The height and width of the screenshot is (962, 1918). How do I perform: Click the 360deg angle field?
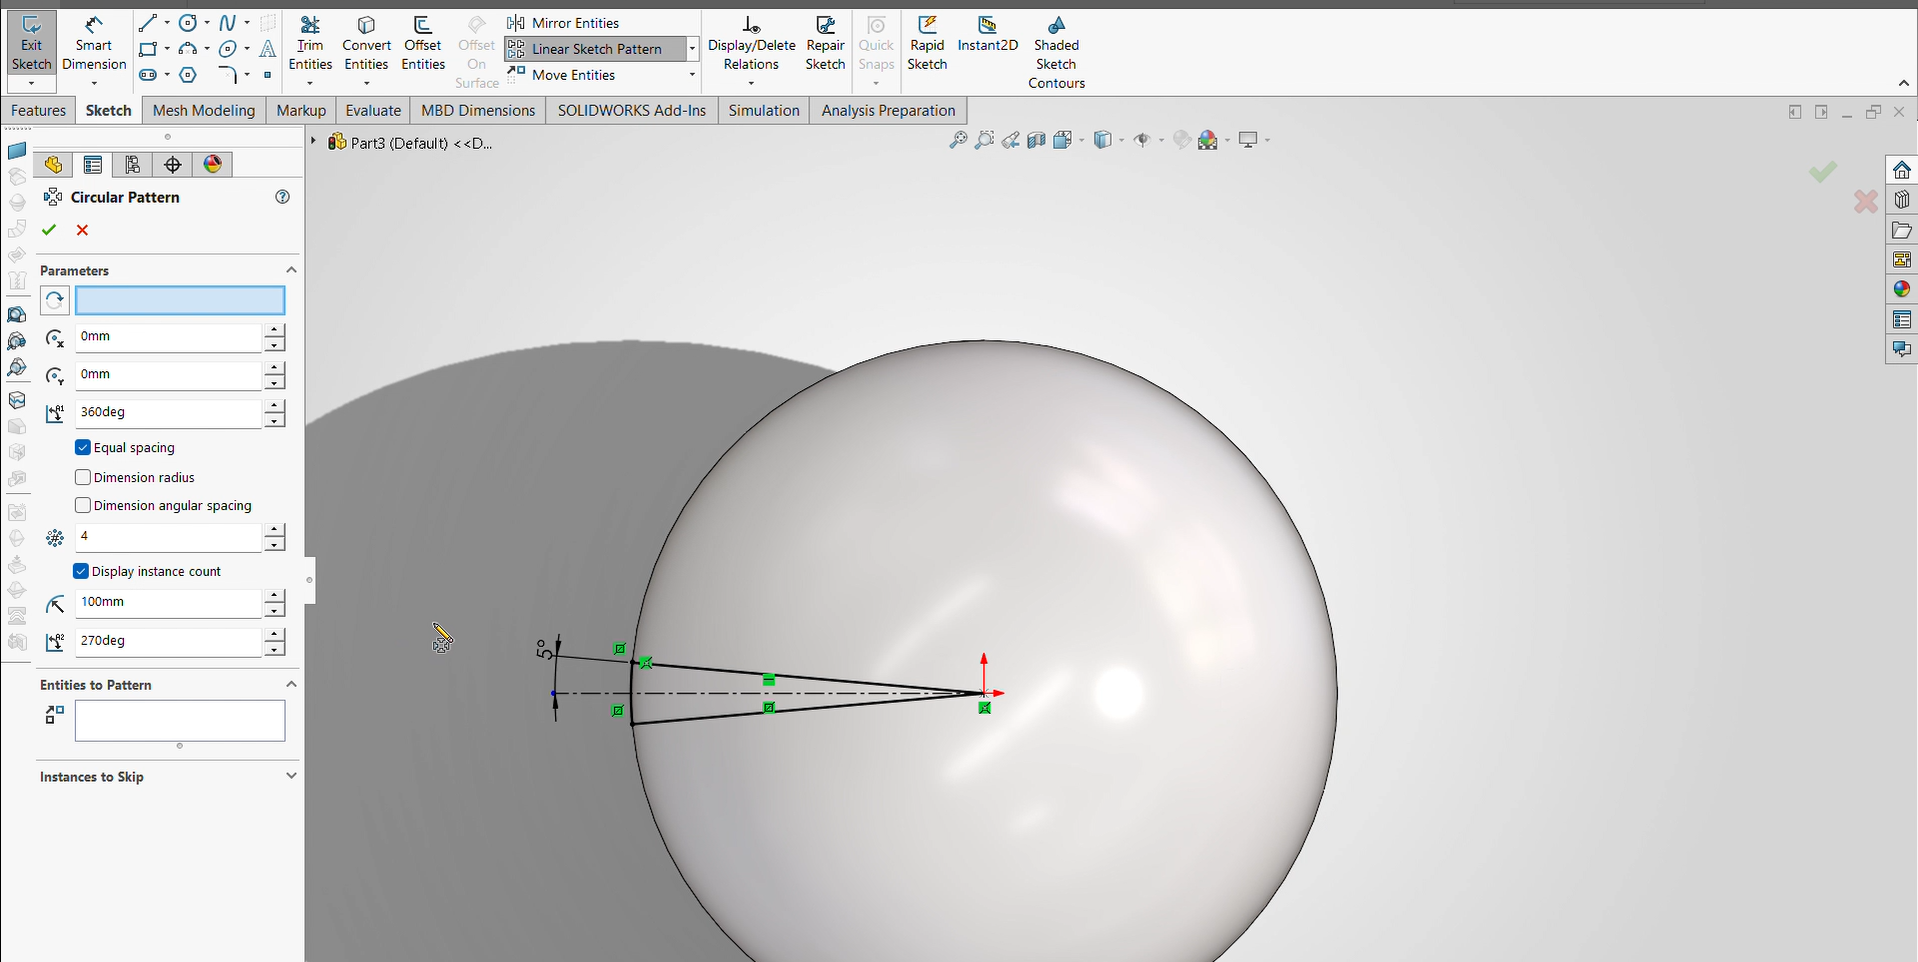(168, 412)
